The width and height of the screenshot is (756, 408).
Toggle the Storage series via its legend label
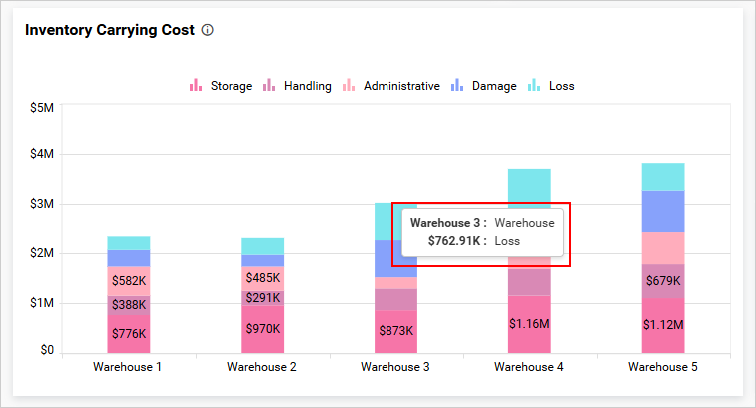coord(231,86)
